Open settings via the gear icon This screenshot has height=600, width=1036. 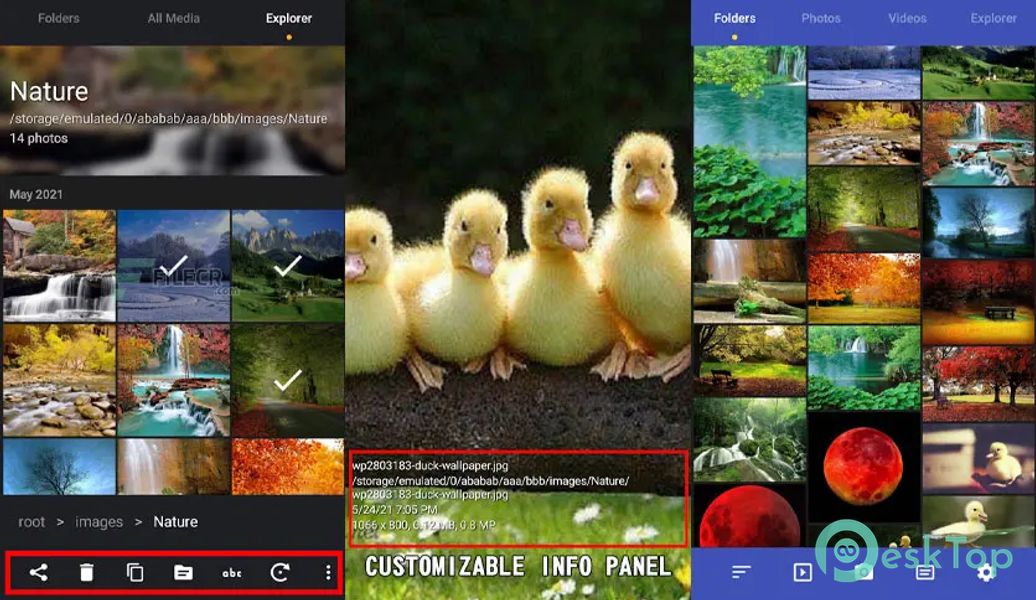985,572
